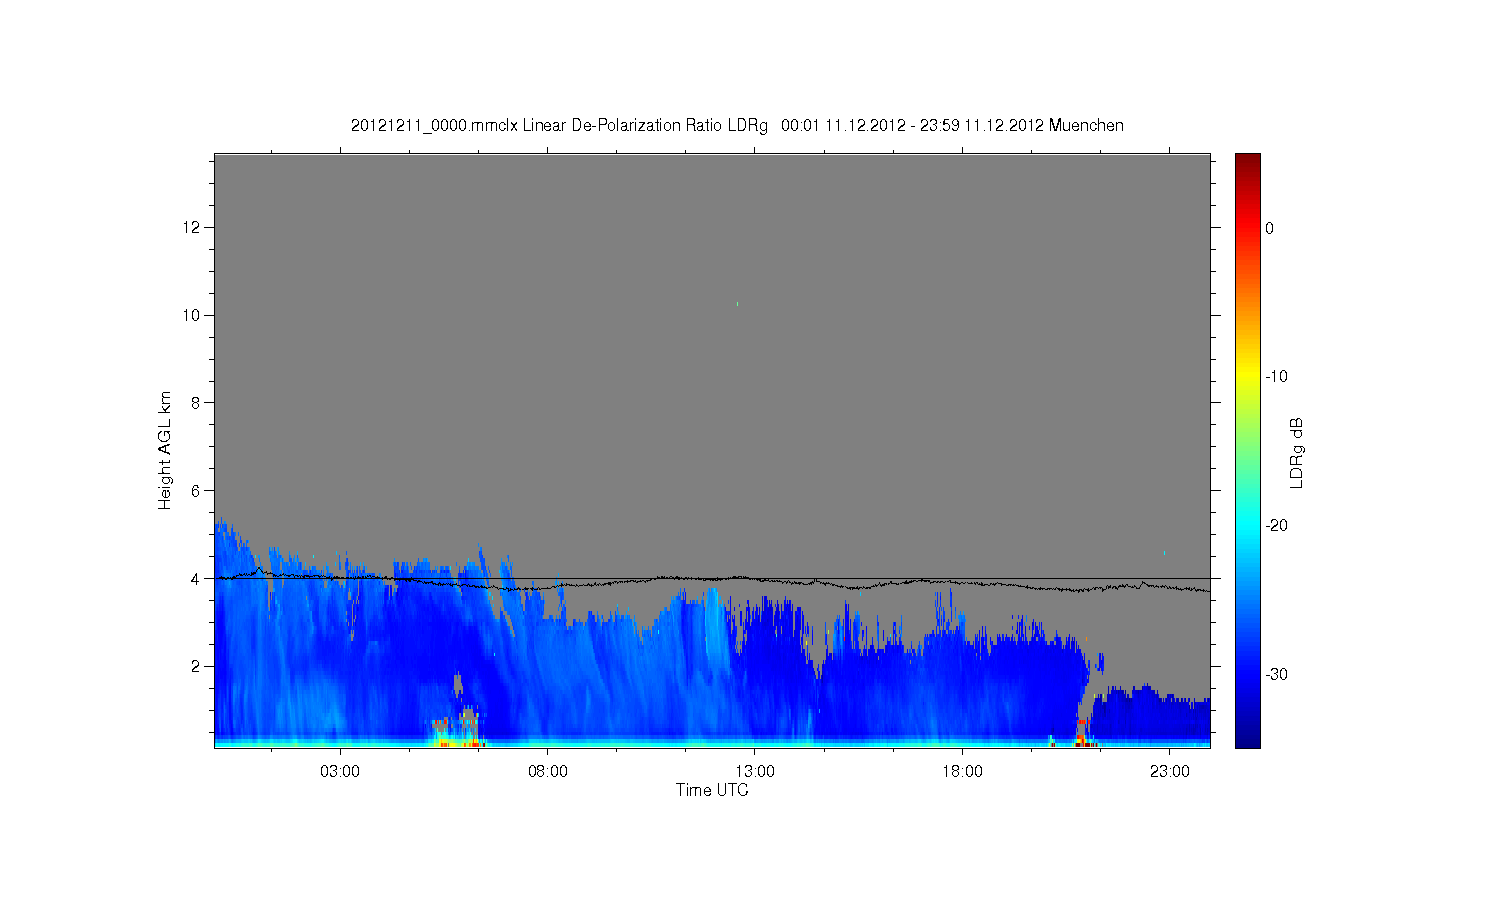Image resolution: width=1500 pixels, height=900 pixels.
Task: Click the height tick label 6
Action: pos(196,490)
